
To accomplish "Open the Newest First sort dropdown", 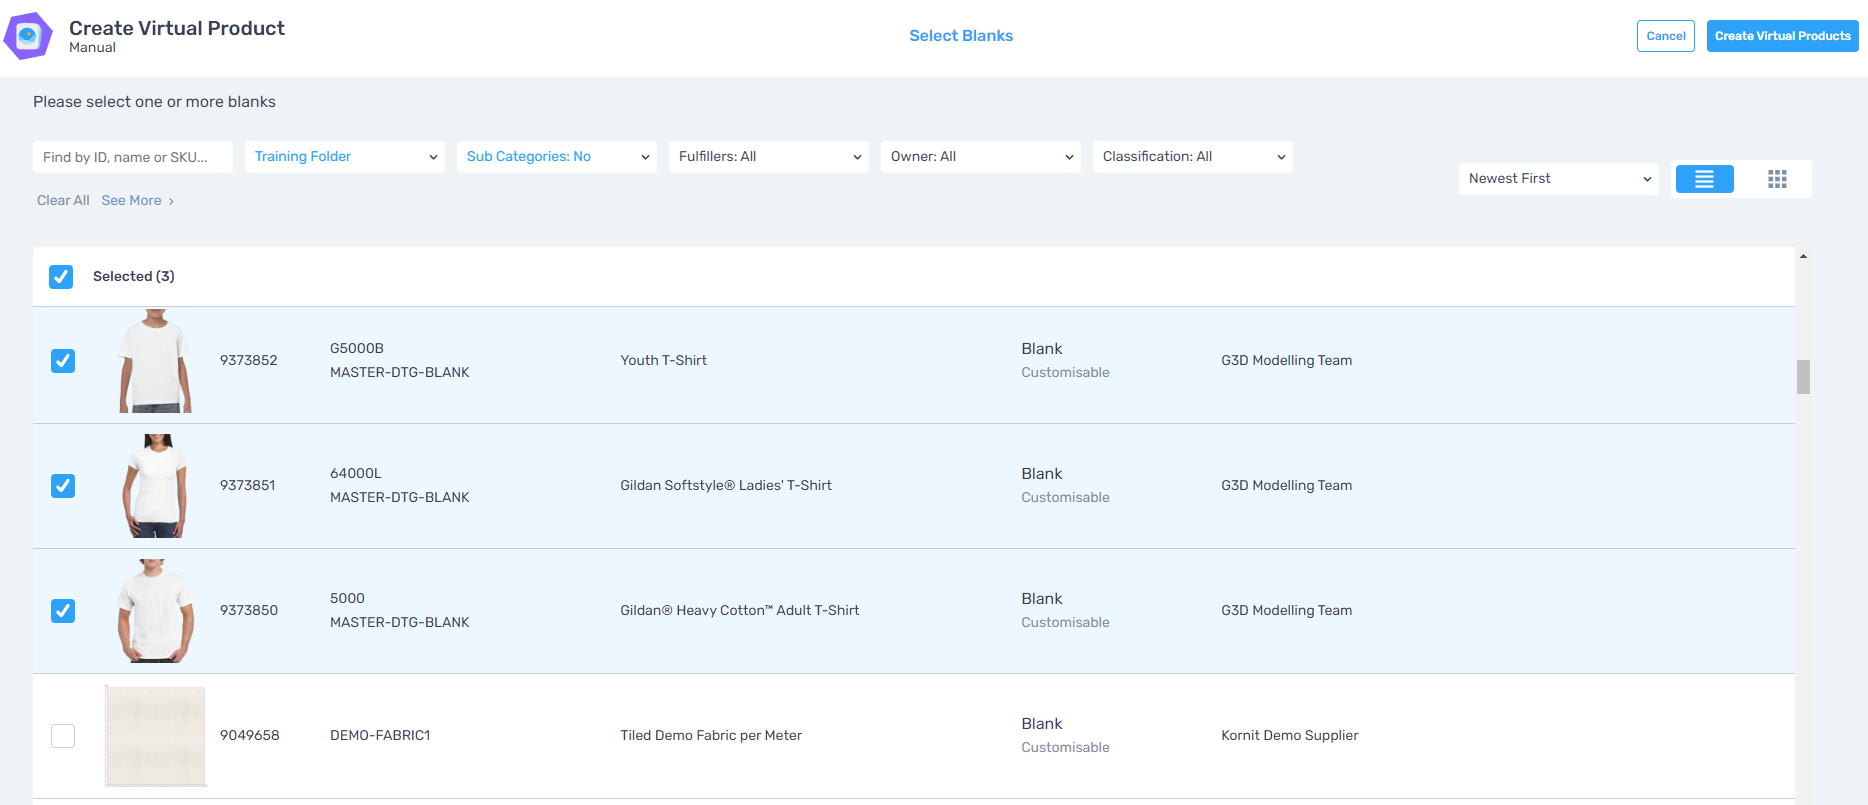I will pos(1558,179).
